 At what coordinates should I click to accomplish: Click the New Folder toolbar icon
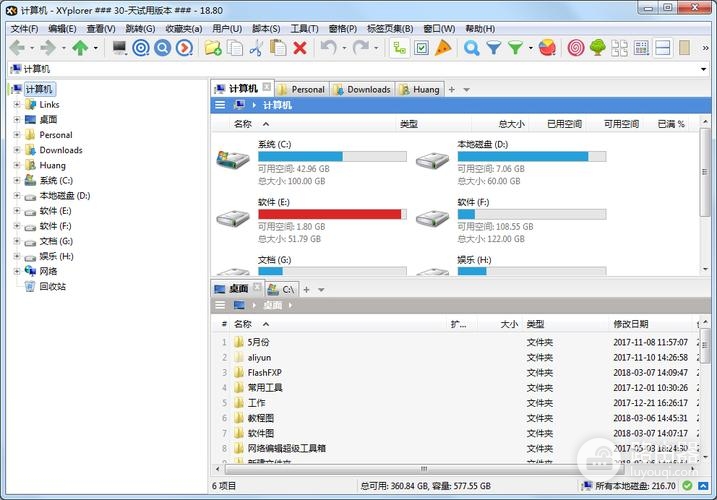point(212,48)
